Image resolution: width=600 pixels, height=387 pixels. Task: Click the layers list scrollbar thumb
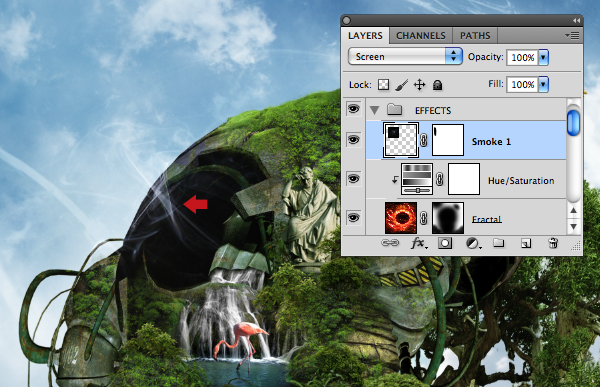(x=573, y=123)
